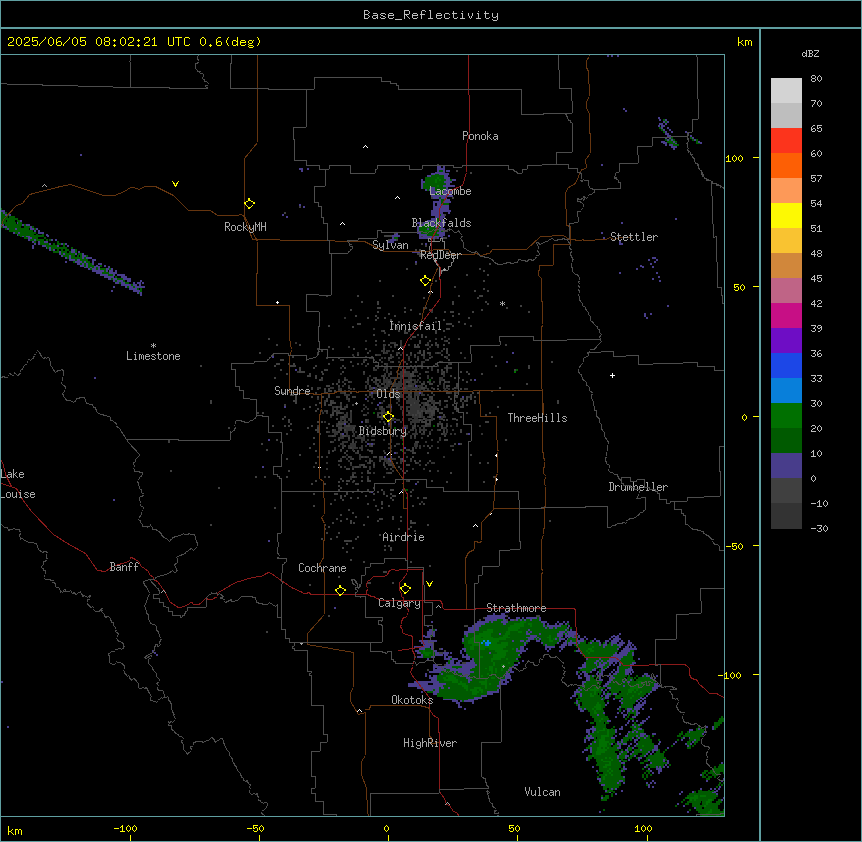
Task: Click the HighRiver town label
Action: point(430,743)
